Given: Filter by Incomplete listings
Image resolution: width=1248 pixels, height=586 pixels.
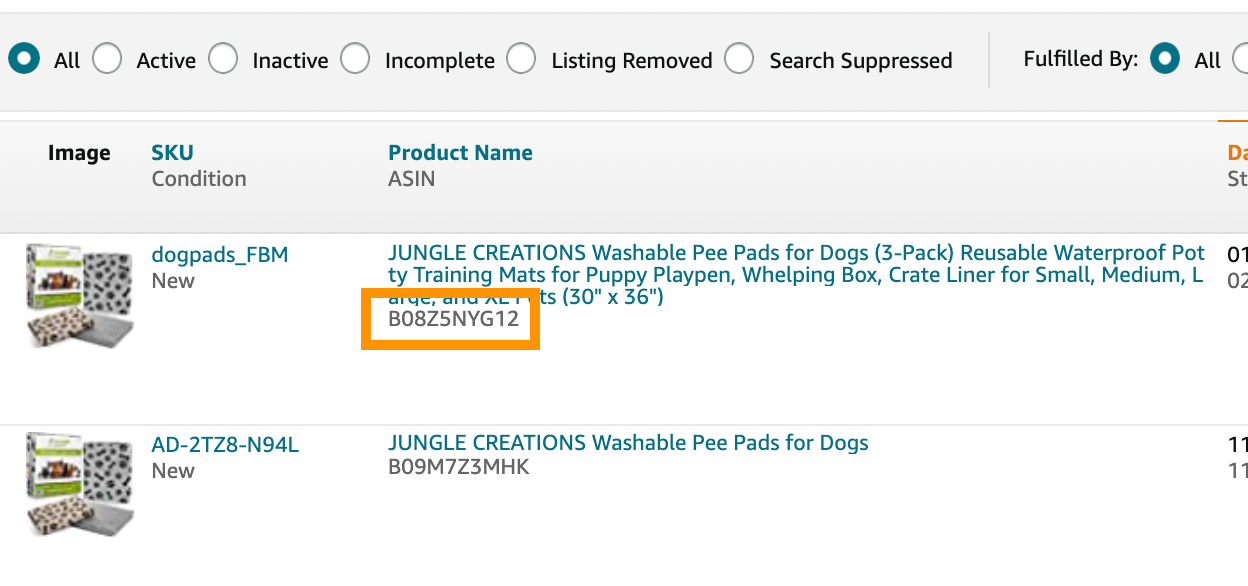Looking at the screenshot, I should (x=355, y=59).
